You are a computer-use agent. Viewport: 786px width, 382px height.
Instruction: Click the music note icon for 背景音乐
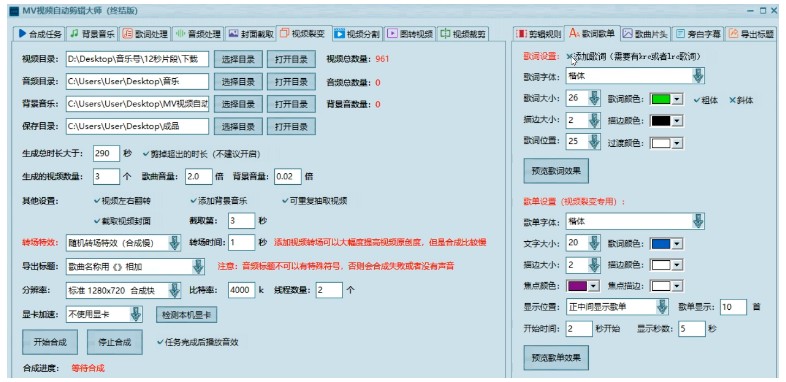74,34
